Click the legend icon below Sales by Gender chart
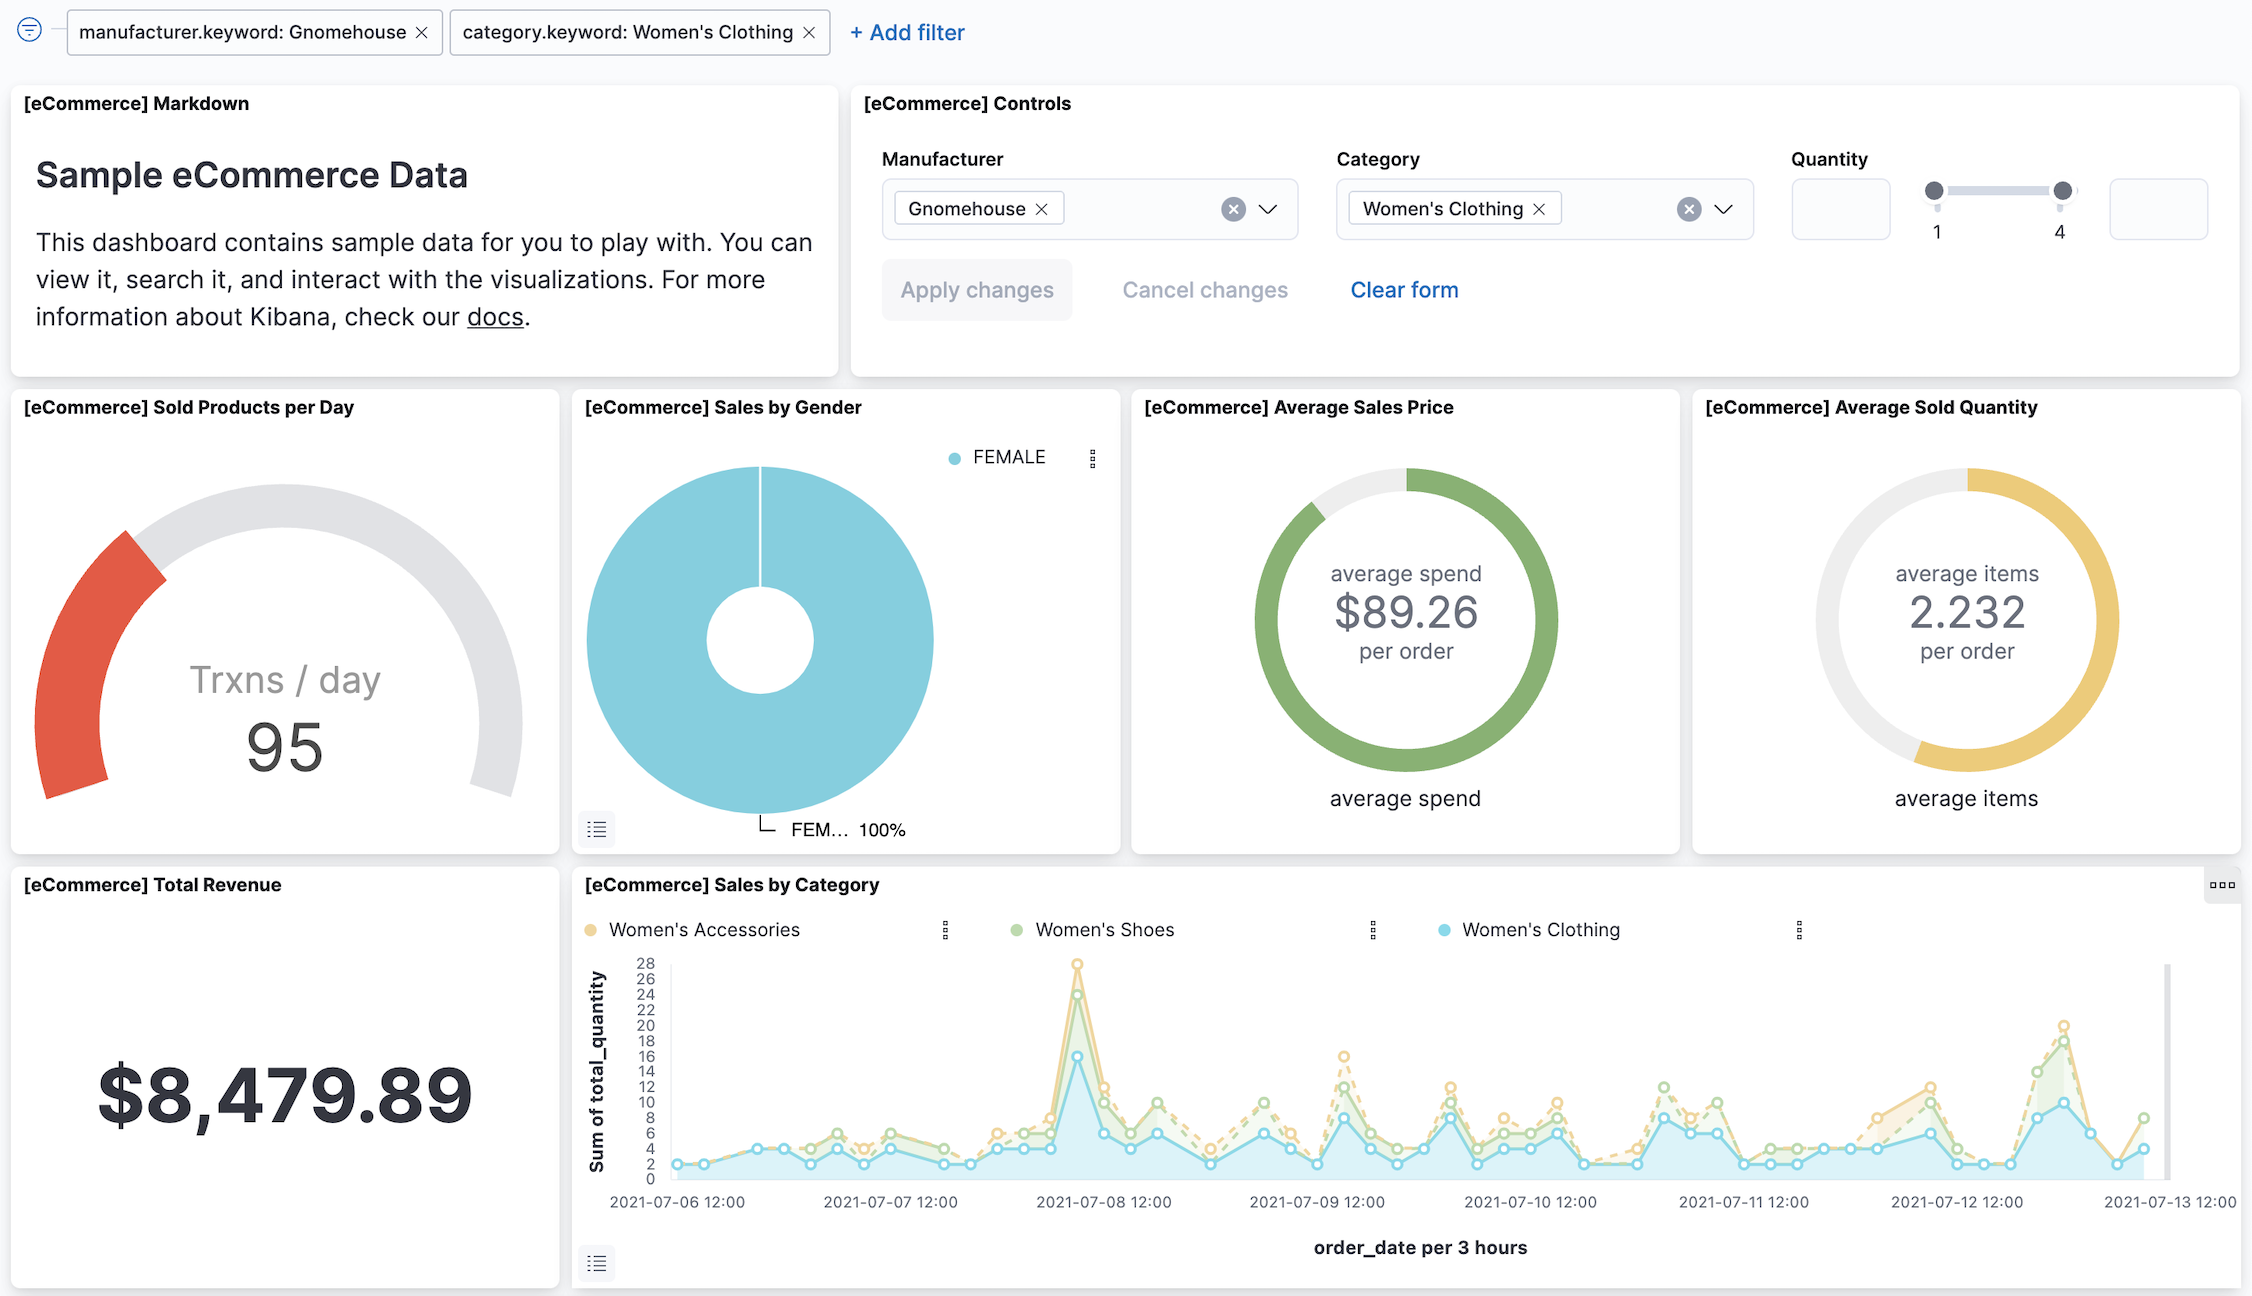This screenshot has height=1296, width=2252. [x=597, y=829]
